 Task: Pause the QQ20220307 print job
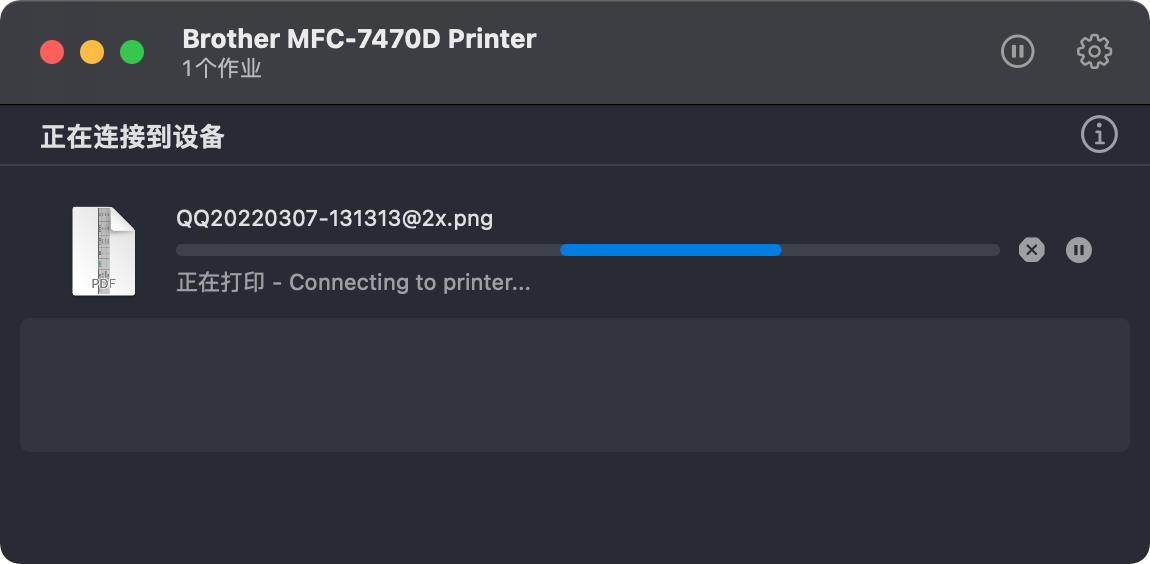click(1079, 250)
